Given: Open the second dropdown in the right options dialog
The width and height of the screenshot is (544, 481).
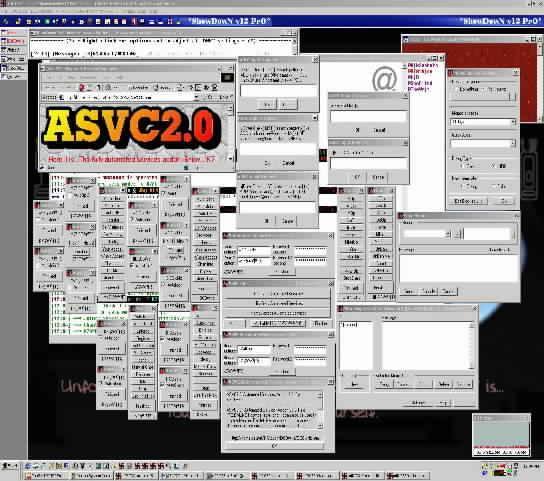Looking at the screenshot, I should pyautogui.click(x=483, y=143).
